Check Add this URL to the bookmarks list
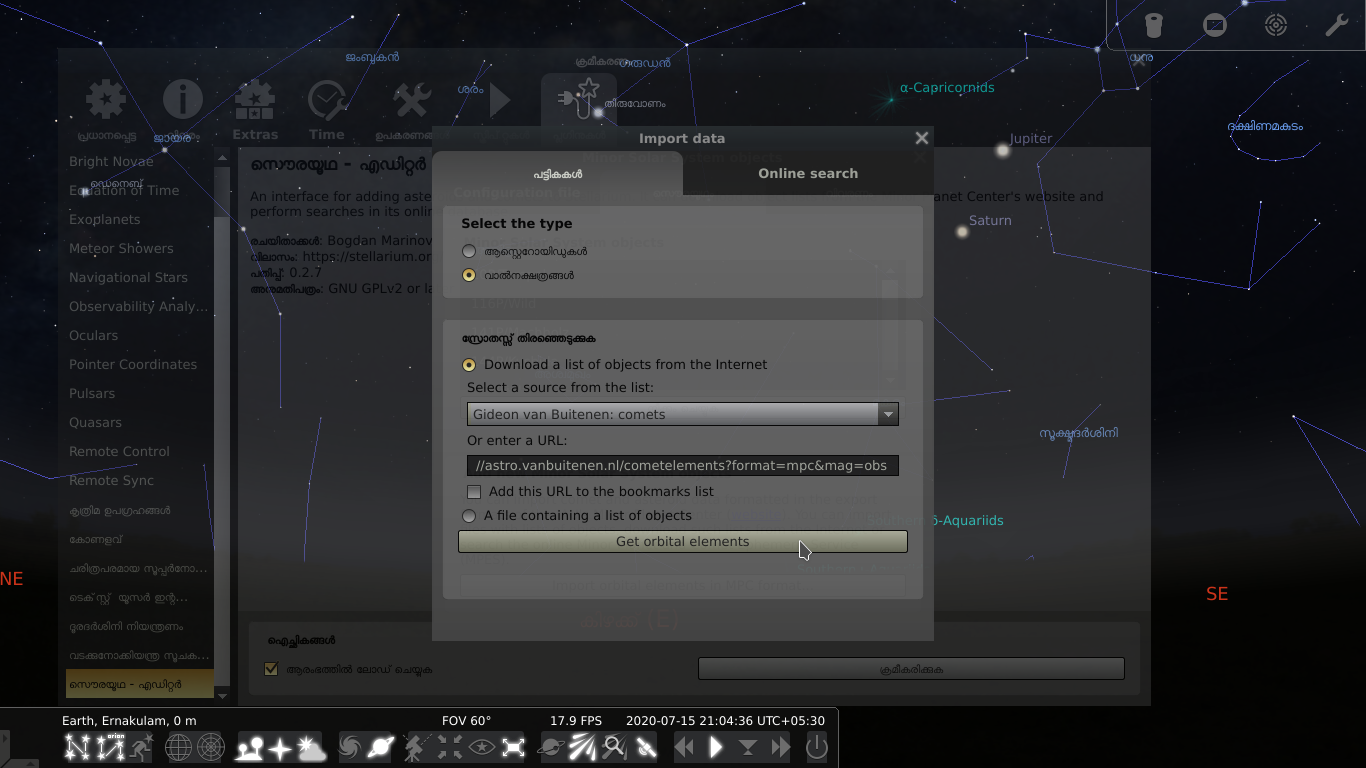The image size is (1366, 768). [x=475, y=492]
